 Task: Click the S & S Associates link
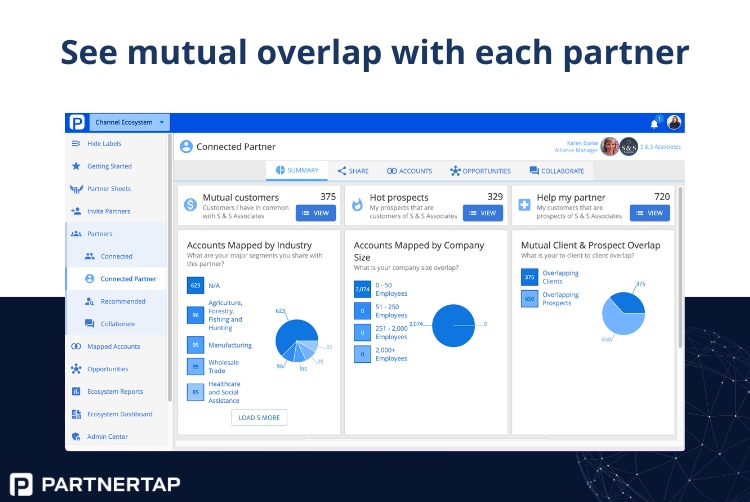coord(660,147)
